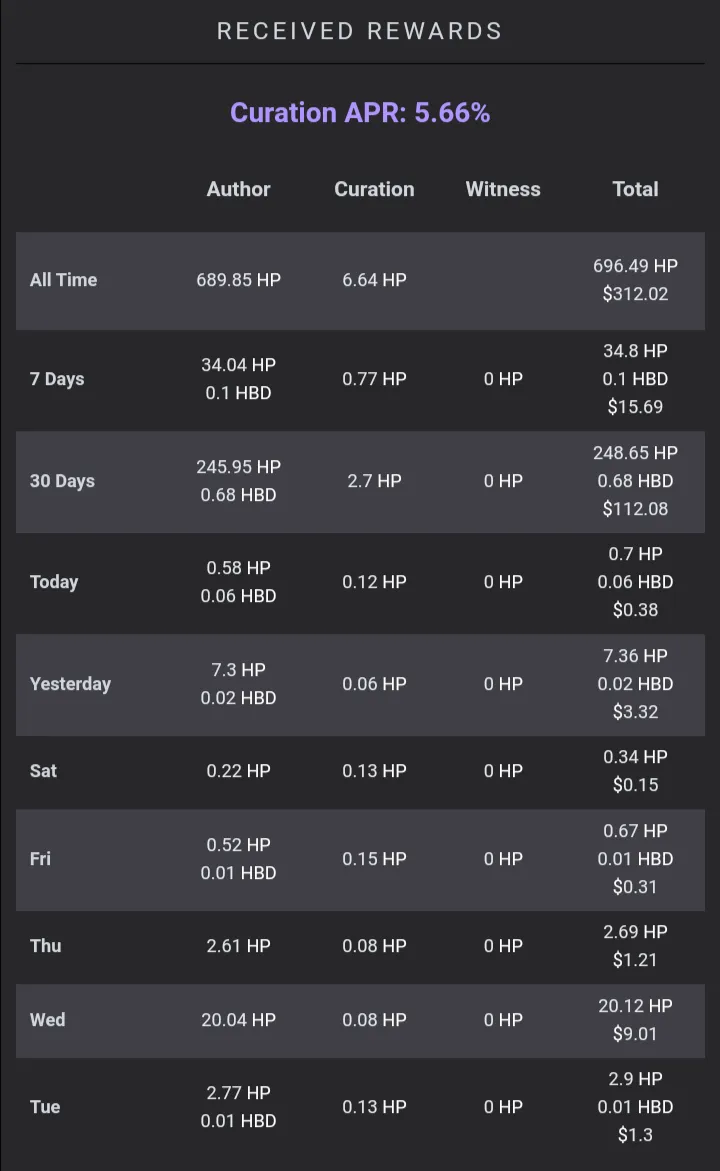Click the 30 Days row label
This screenshot has height=1171, width=720.
[62, 481]
